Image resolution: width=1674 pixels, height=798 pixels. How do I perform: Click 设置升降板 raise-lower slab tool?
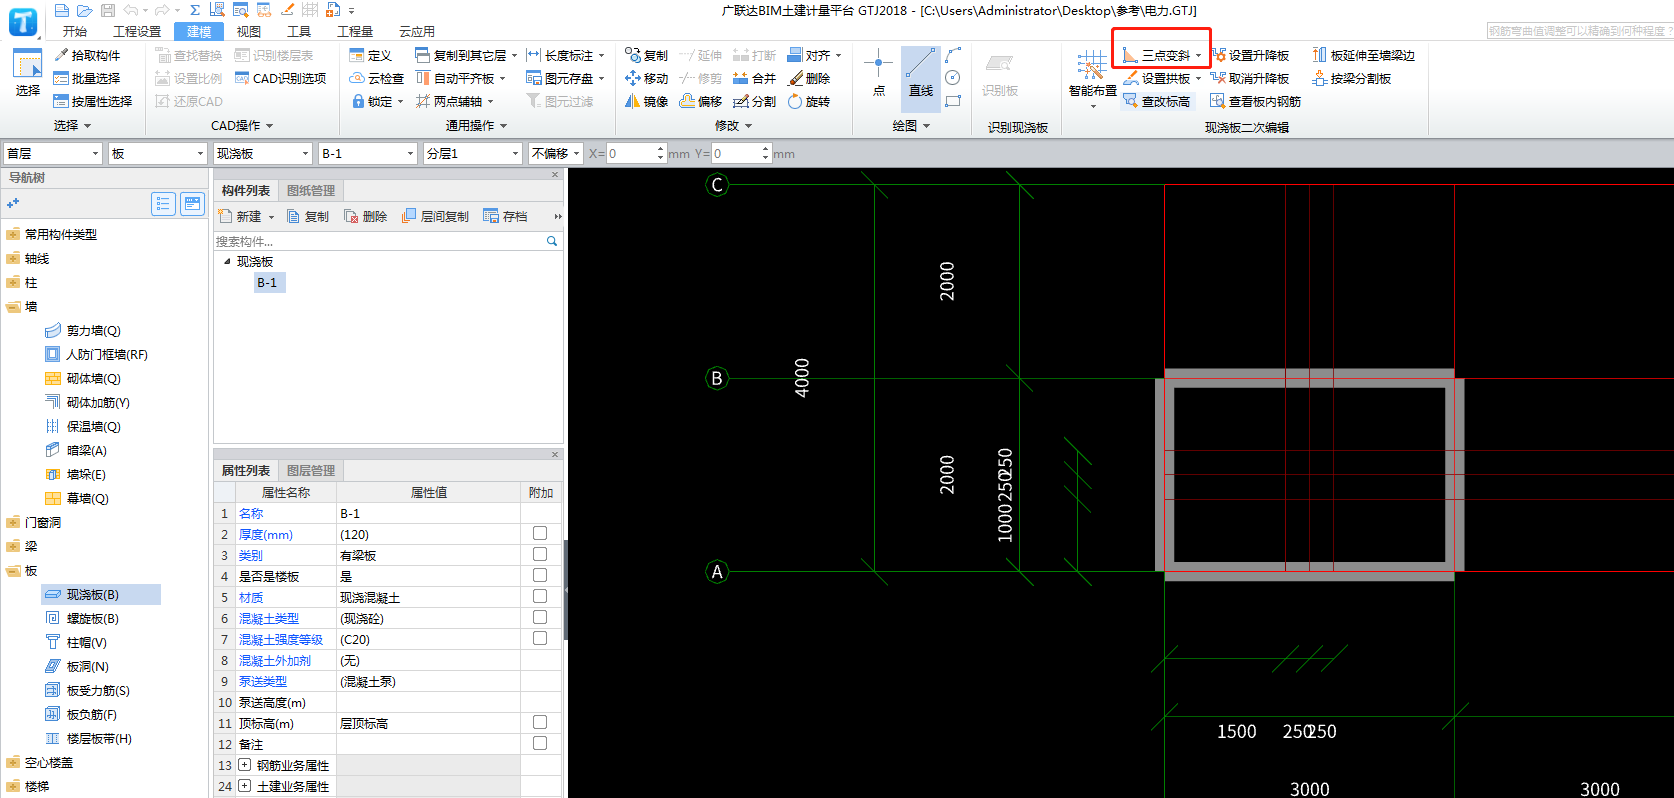click(1250, 55)
